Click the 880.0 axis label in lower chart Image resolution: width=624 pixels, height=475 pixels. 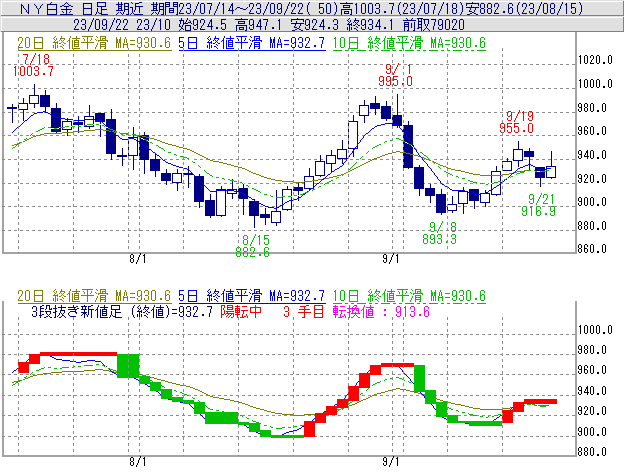click(x=592, y=452)
